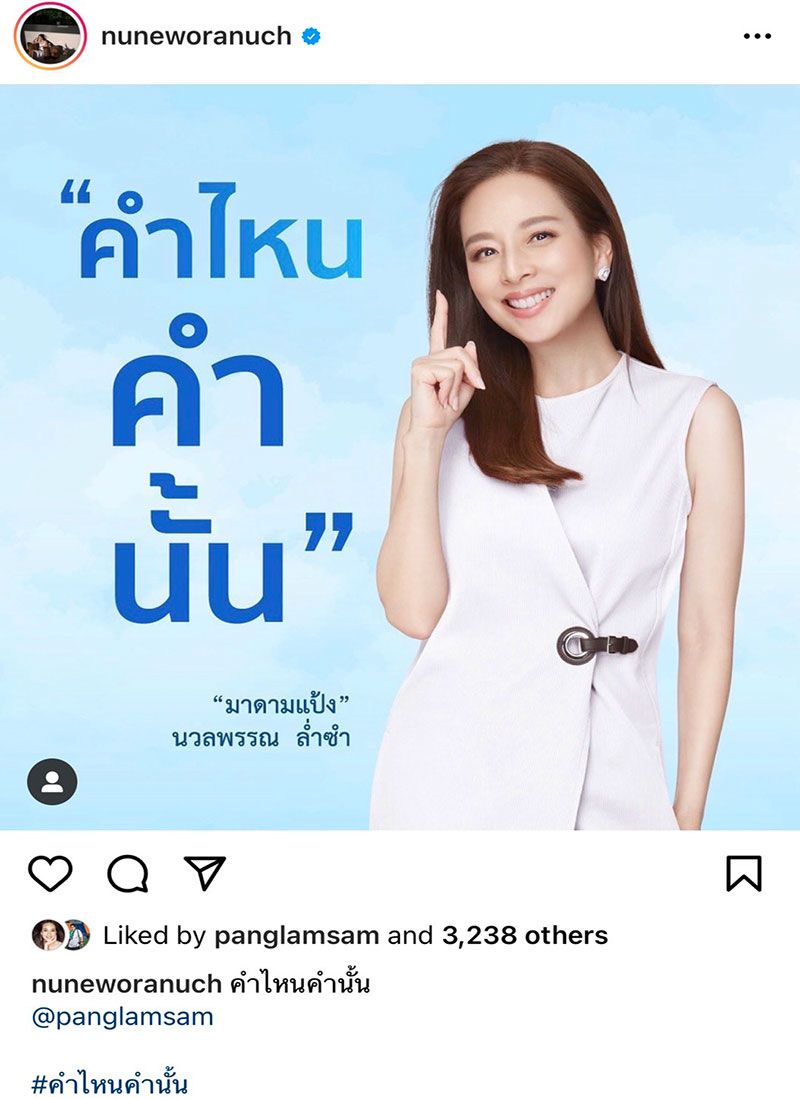
Task: Like the post with the heart icon
Action: tap(51, 873)
